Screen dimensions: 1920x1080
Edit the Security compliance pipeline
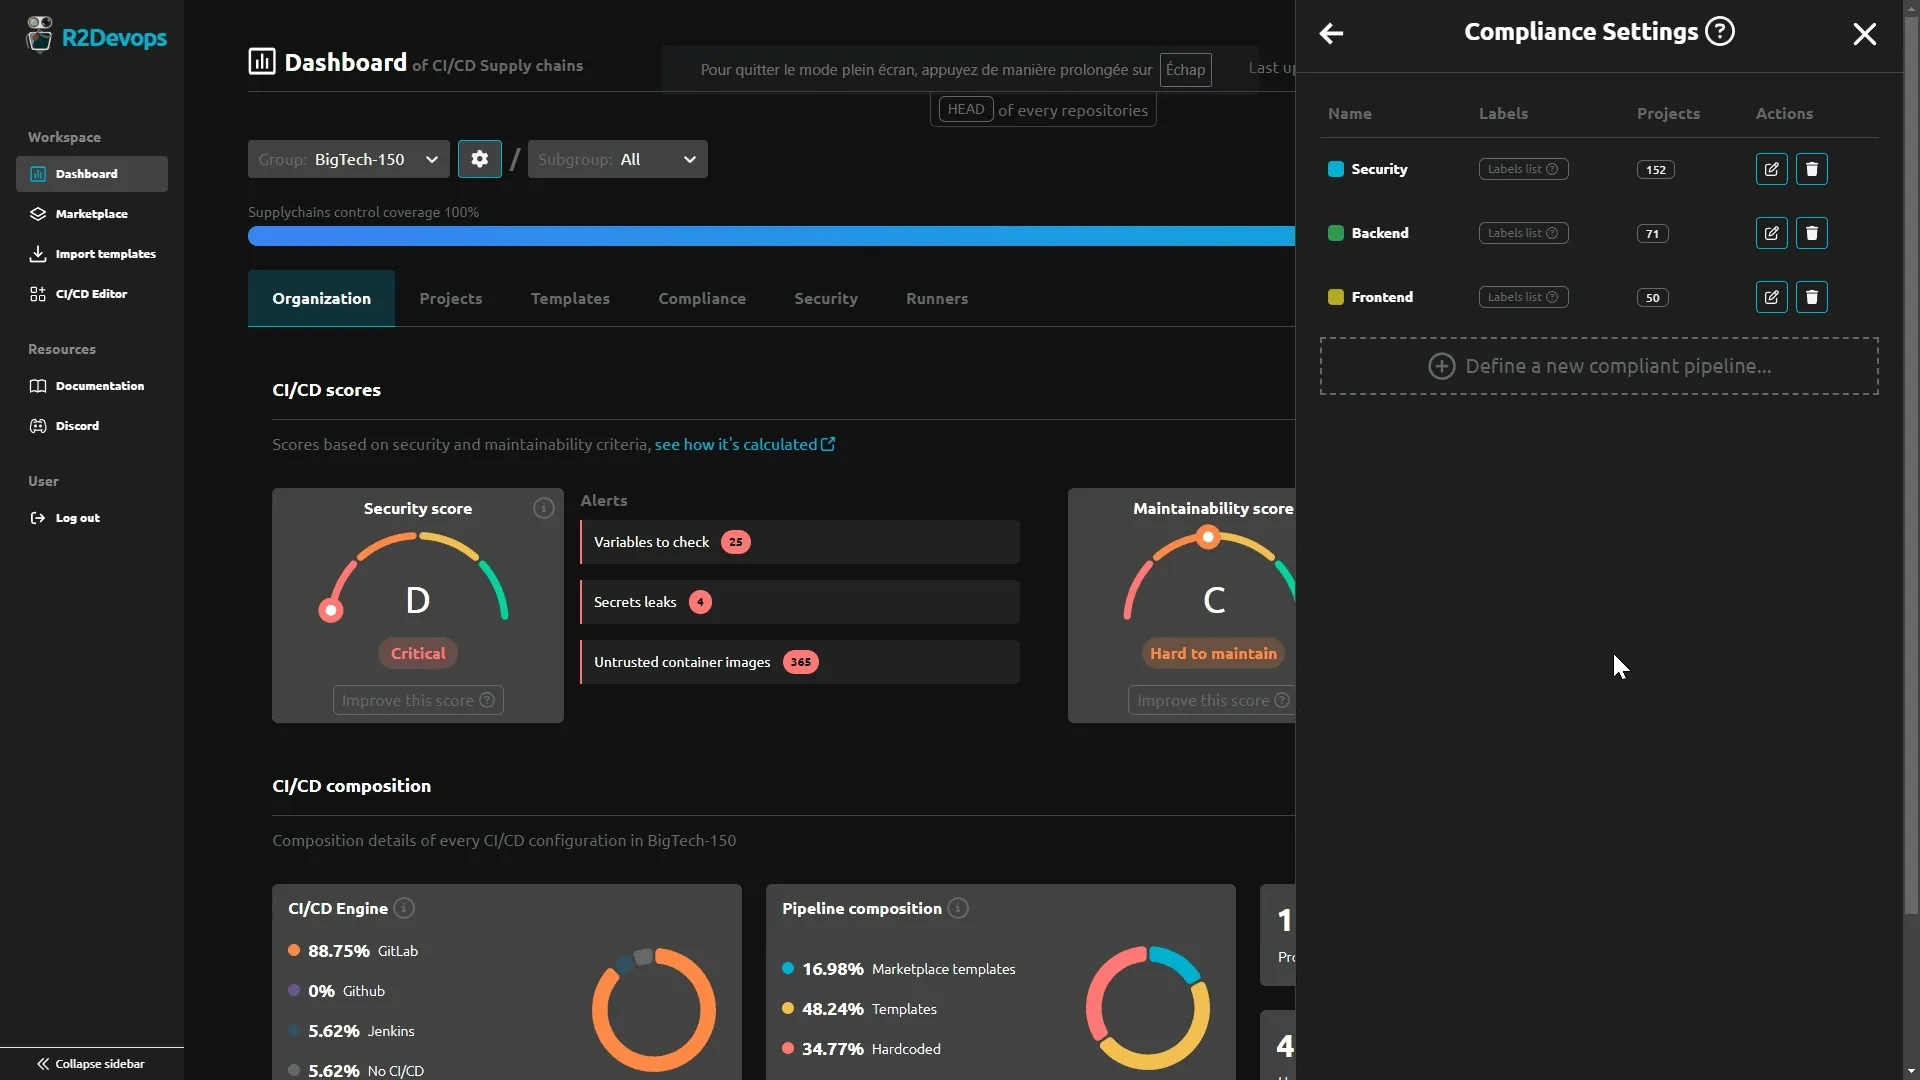(x=1771, y=169)
